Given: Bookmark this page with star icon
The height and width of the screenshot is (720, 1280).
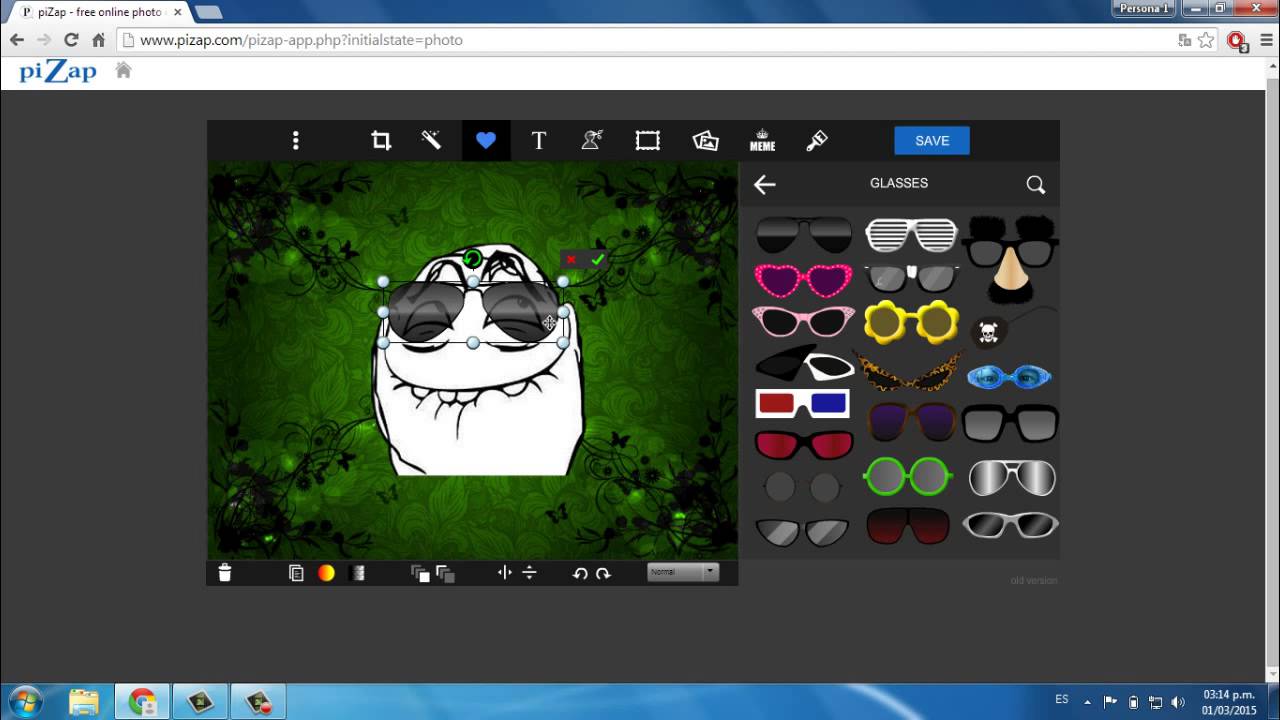Looking at the screenshot, I should click(1207, 40).
